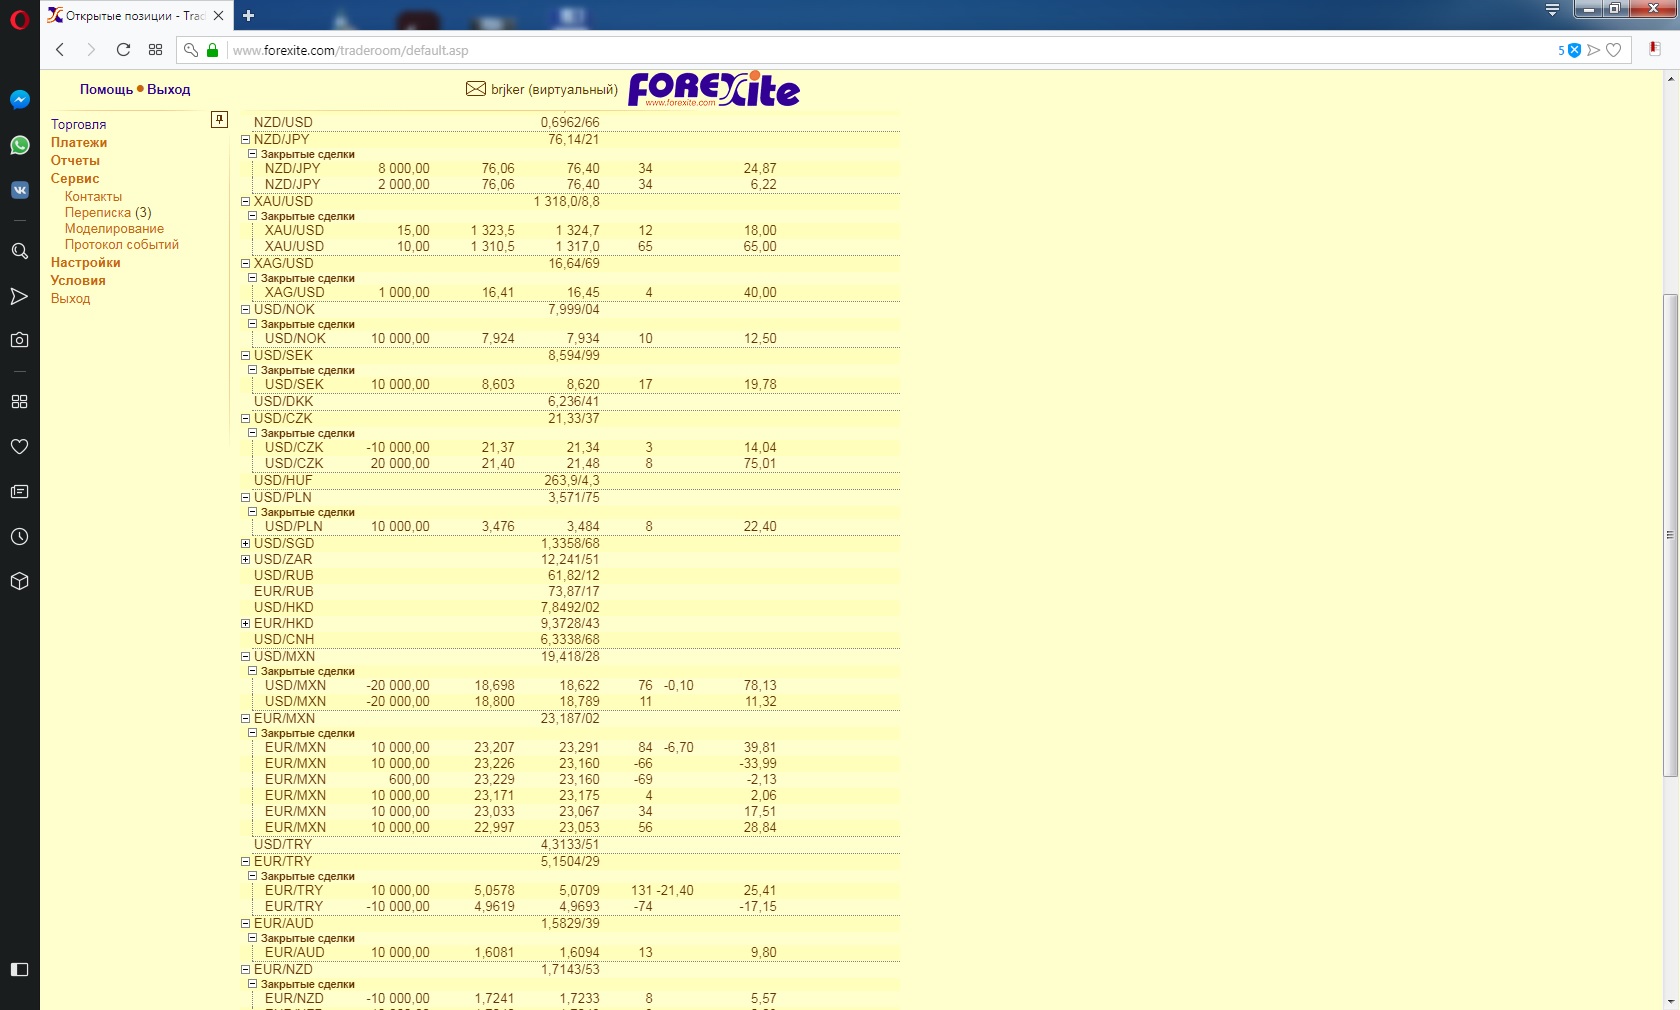Open search in Opera sidebar

19,251
